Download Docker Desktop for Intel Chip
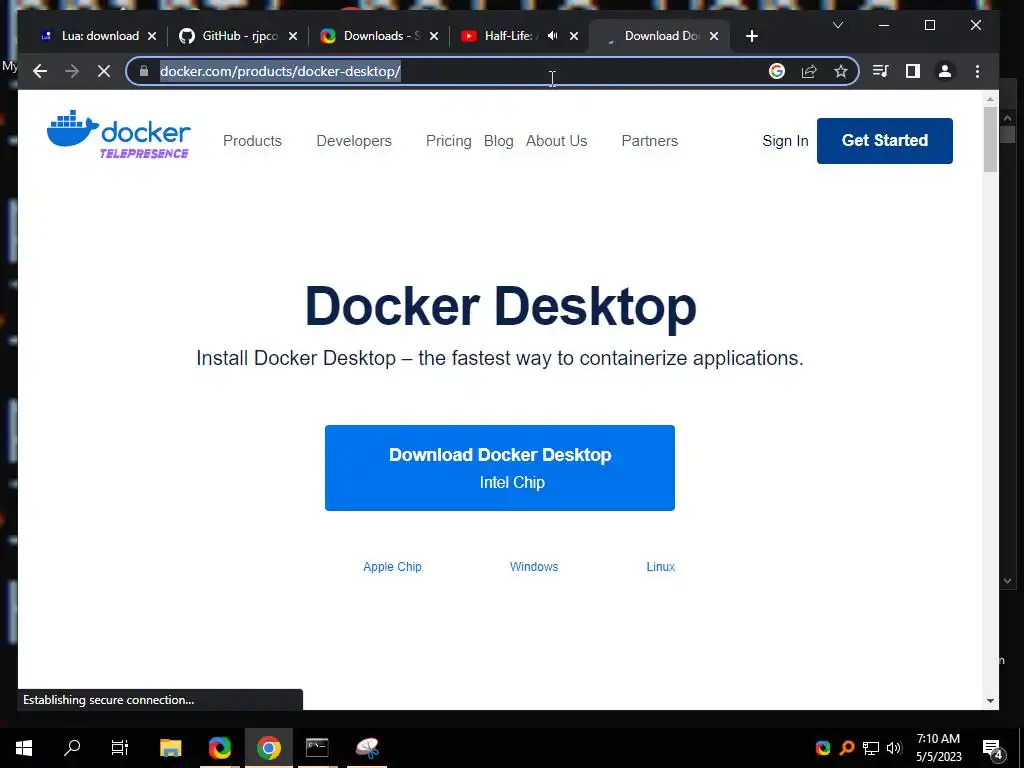1024x768 pixels. (x=500, y=468)
